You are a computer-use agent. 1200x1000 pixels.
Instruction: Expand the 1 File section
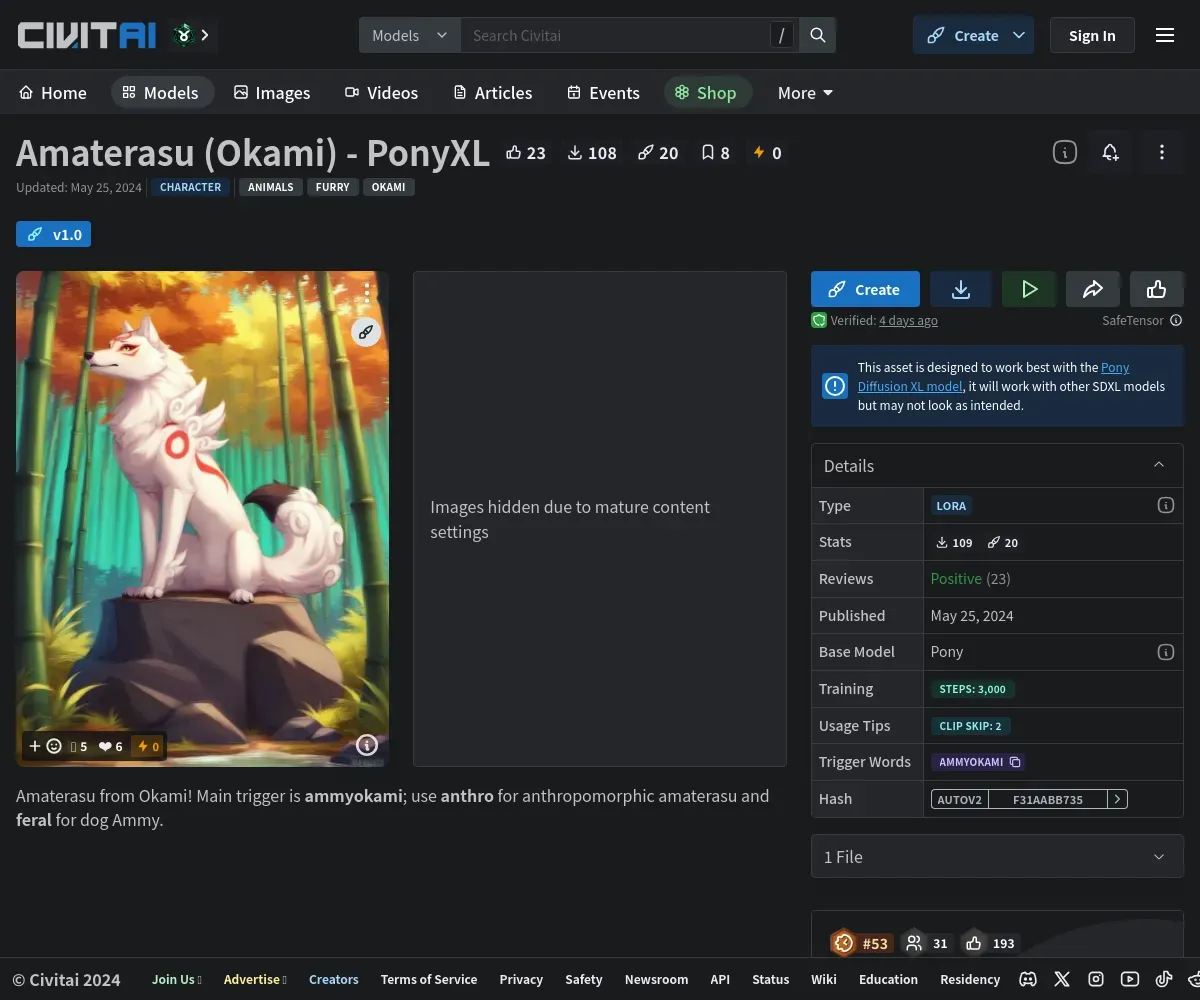997,856
